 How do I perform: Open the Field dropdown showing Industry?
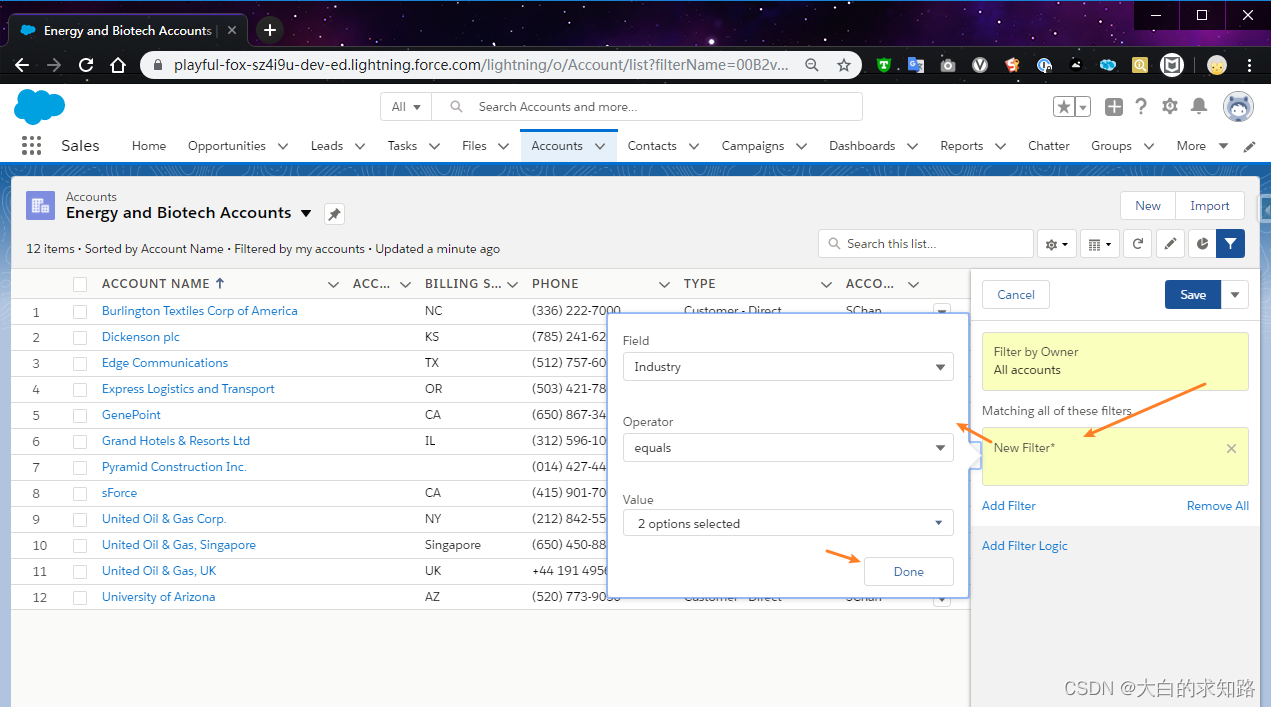pyautogui.click(x=788, y=367)
